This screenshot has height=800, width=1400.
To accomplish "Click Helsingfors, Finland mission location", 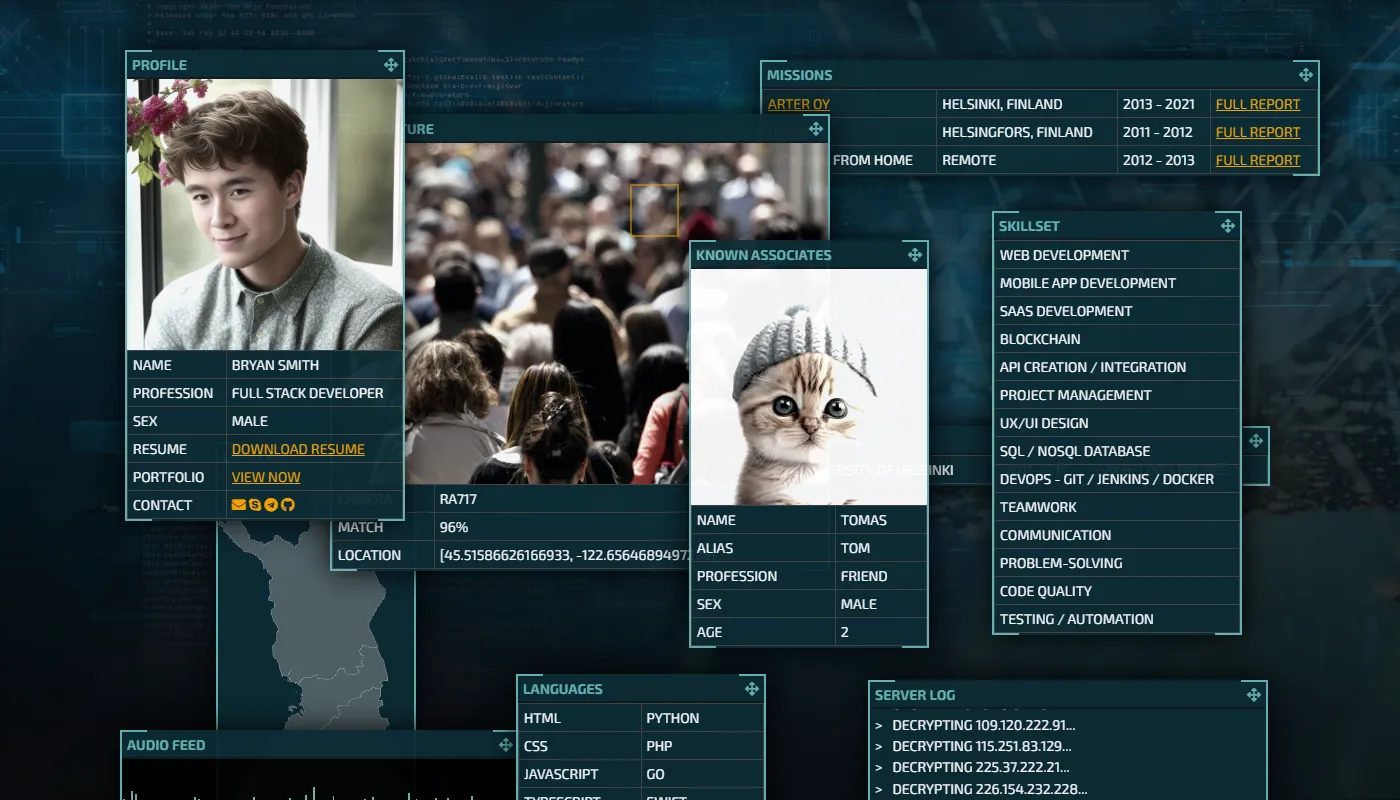I will click(1017, 132).
